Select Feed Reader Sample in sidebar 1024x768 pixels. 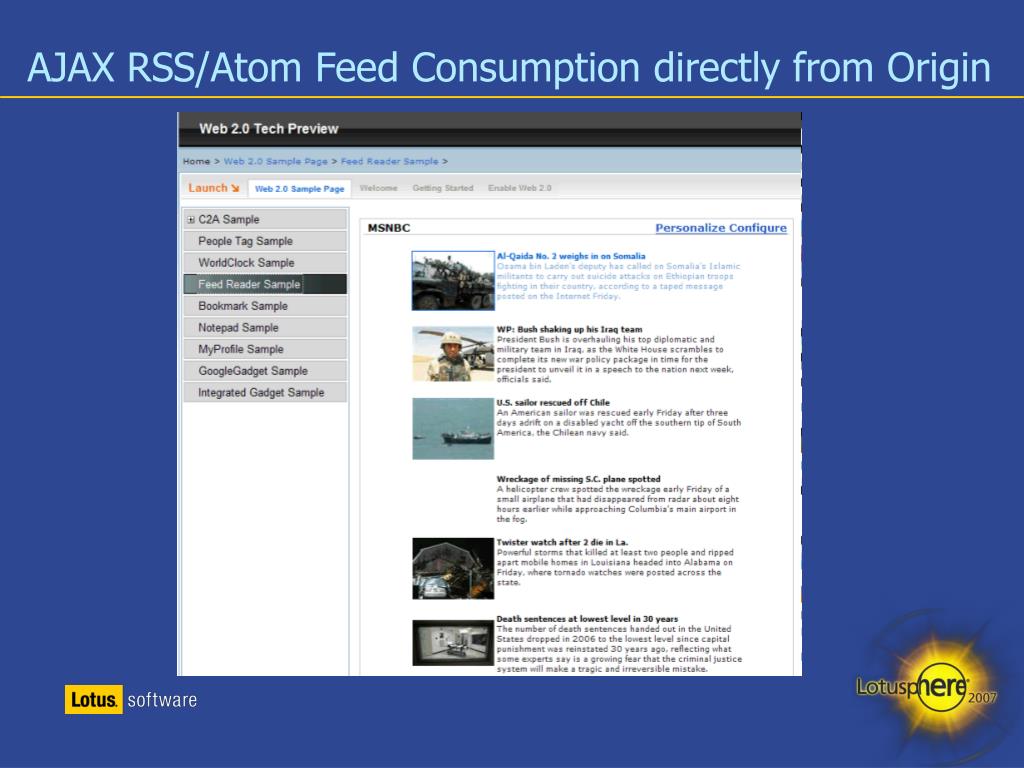265,284
